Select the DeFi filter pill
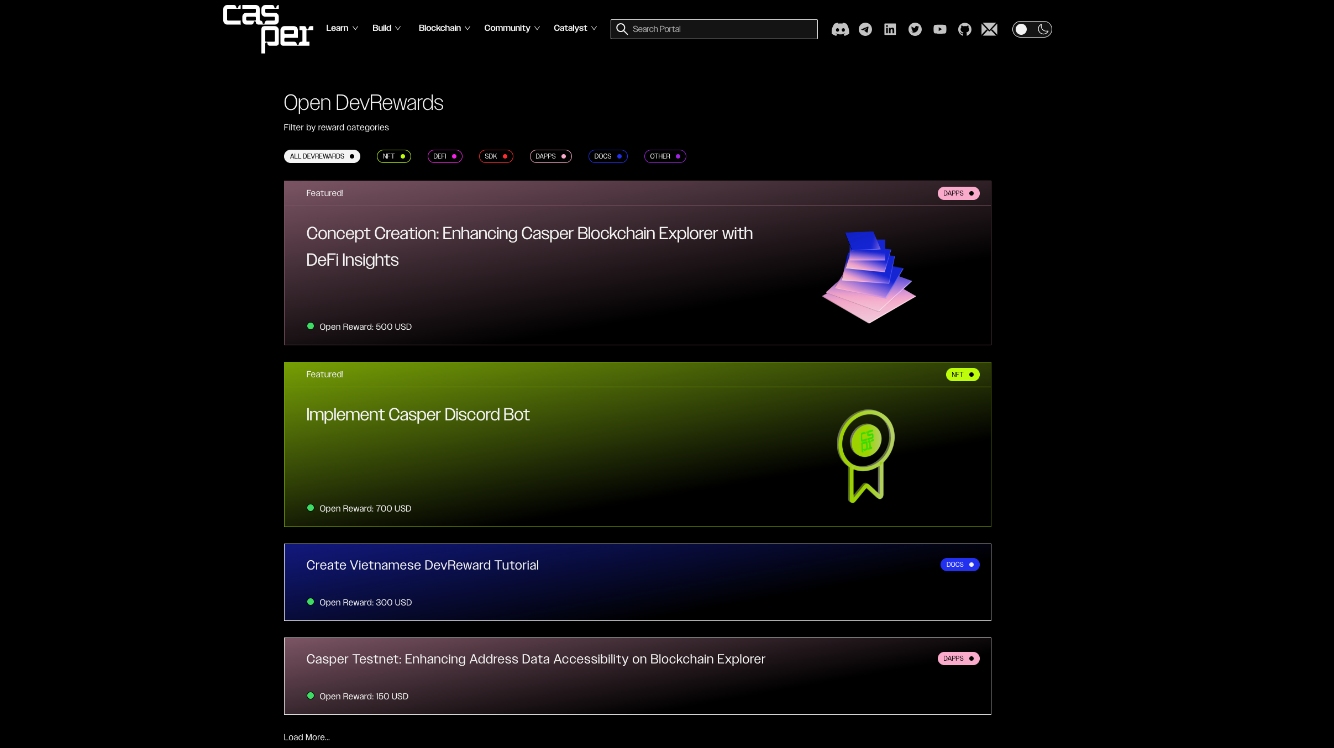This screenshot has width=1334, height=748. pyautogui.click(x=445, y=156)
